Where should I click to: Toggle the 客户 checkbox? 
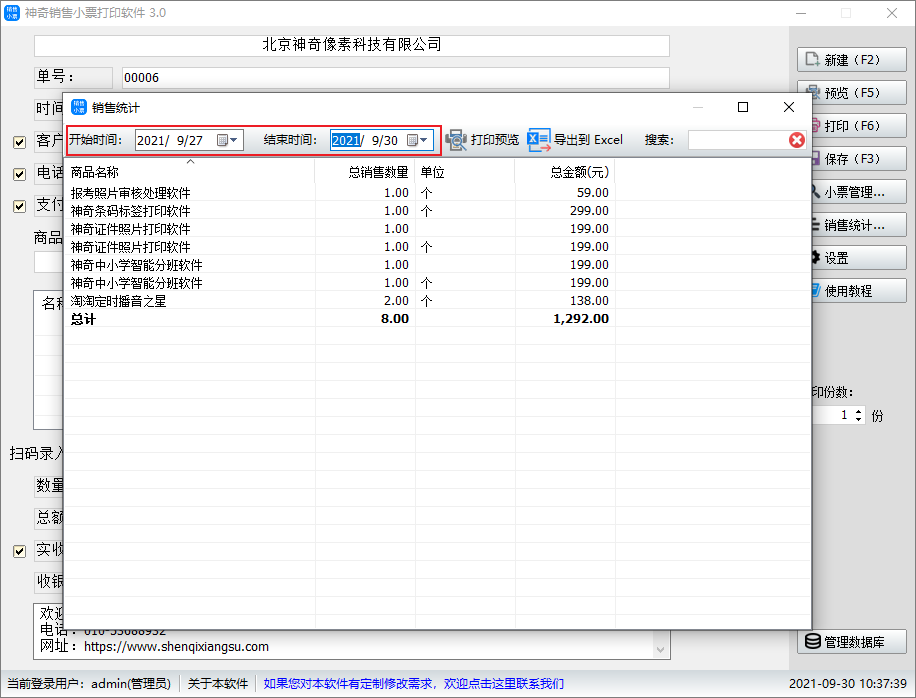[19, 142]
